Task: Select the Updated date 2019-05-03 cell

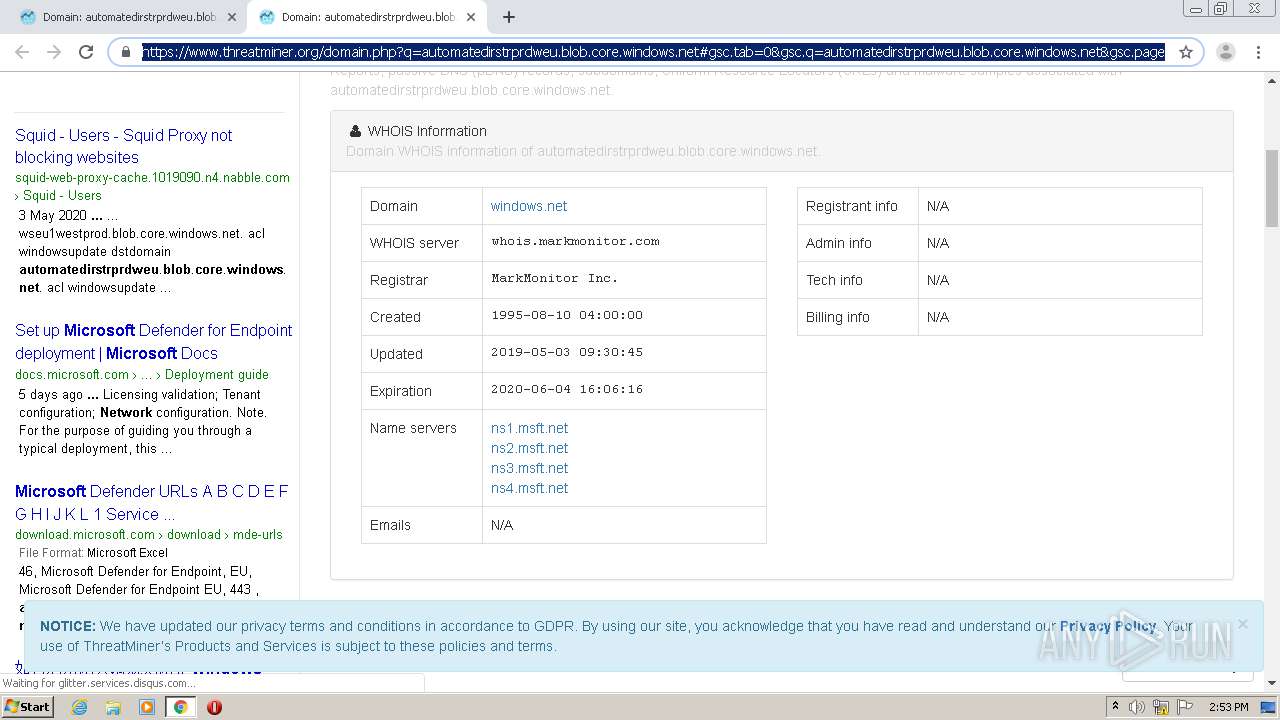Action: coord(624,353)
